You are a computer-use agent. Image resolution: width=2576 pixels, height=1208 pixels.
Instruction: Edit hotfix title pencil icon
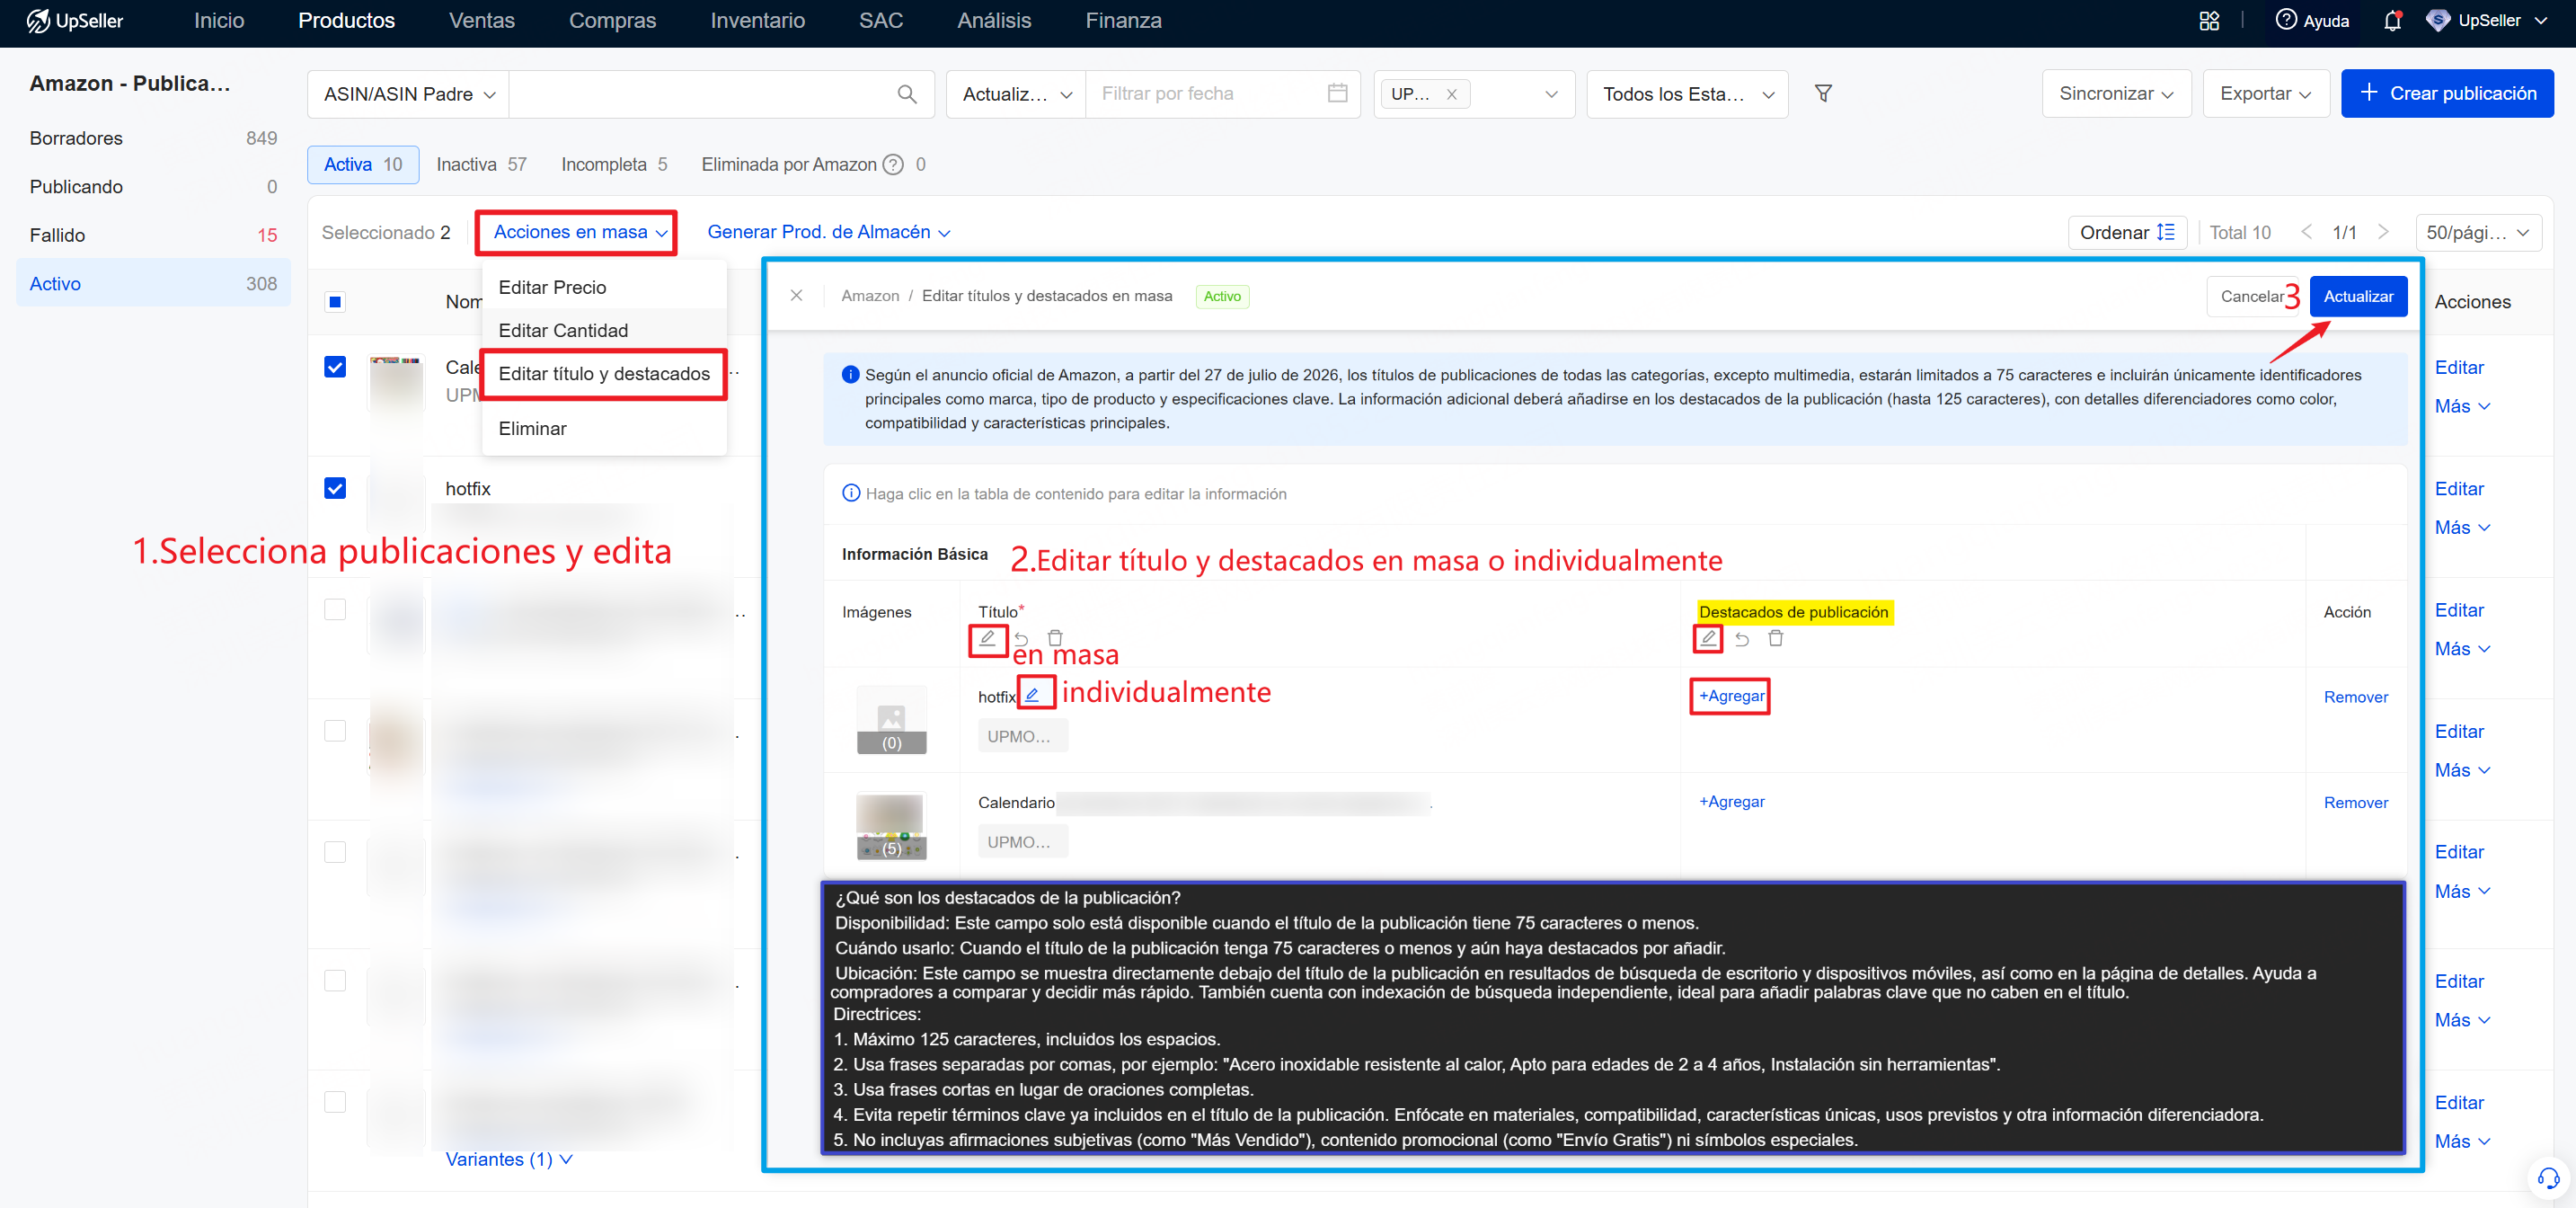[1032, 695]
